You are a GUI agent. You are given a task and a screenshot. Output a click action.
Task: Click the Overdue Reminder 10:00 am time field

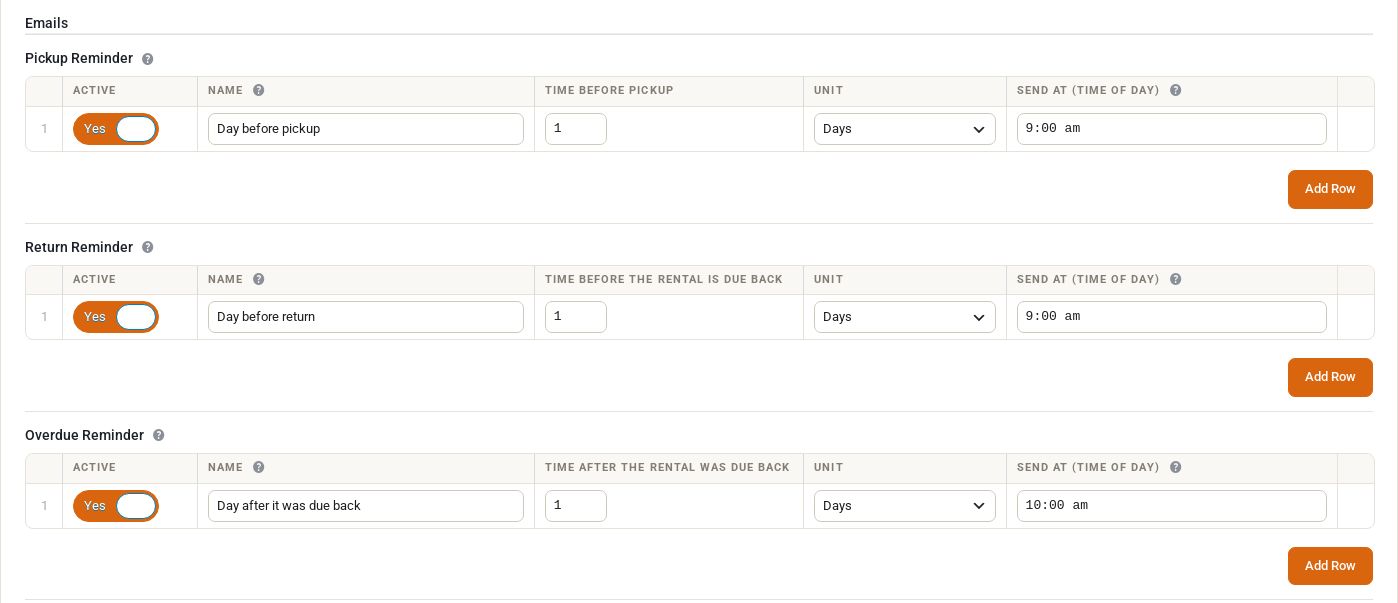point(1172,506)
